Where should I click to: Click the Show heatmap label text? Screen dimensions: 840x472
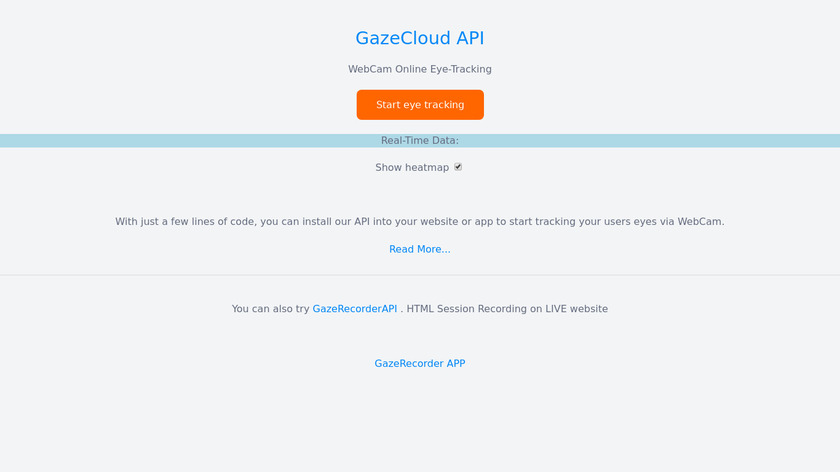click(x=412, y=168)
